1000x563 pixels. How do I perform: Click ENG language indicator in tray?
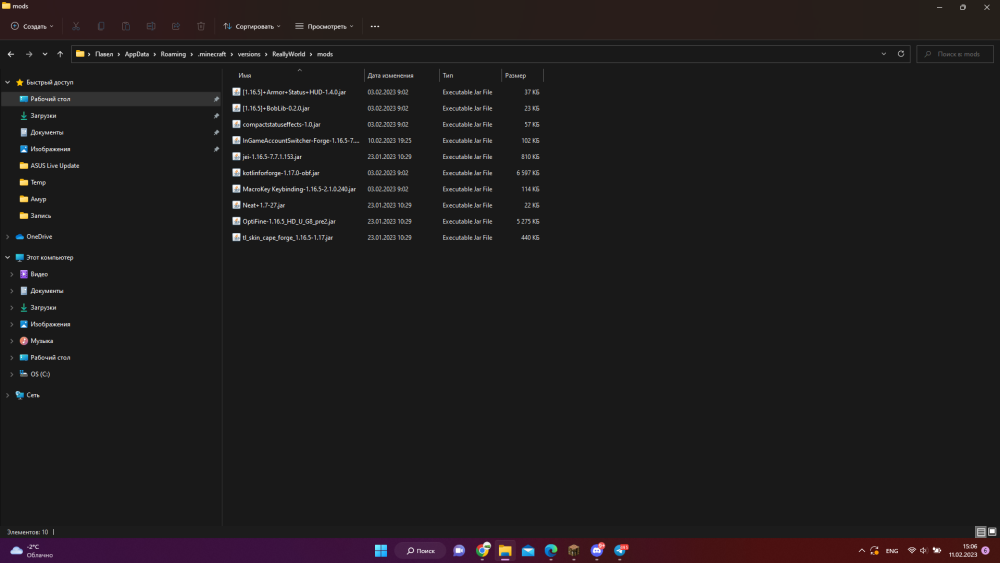(892, 551)
